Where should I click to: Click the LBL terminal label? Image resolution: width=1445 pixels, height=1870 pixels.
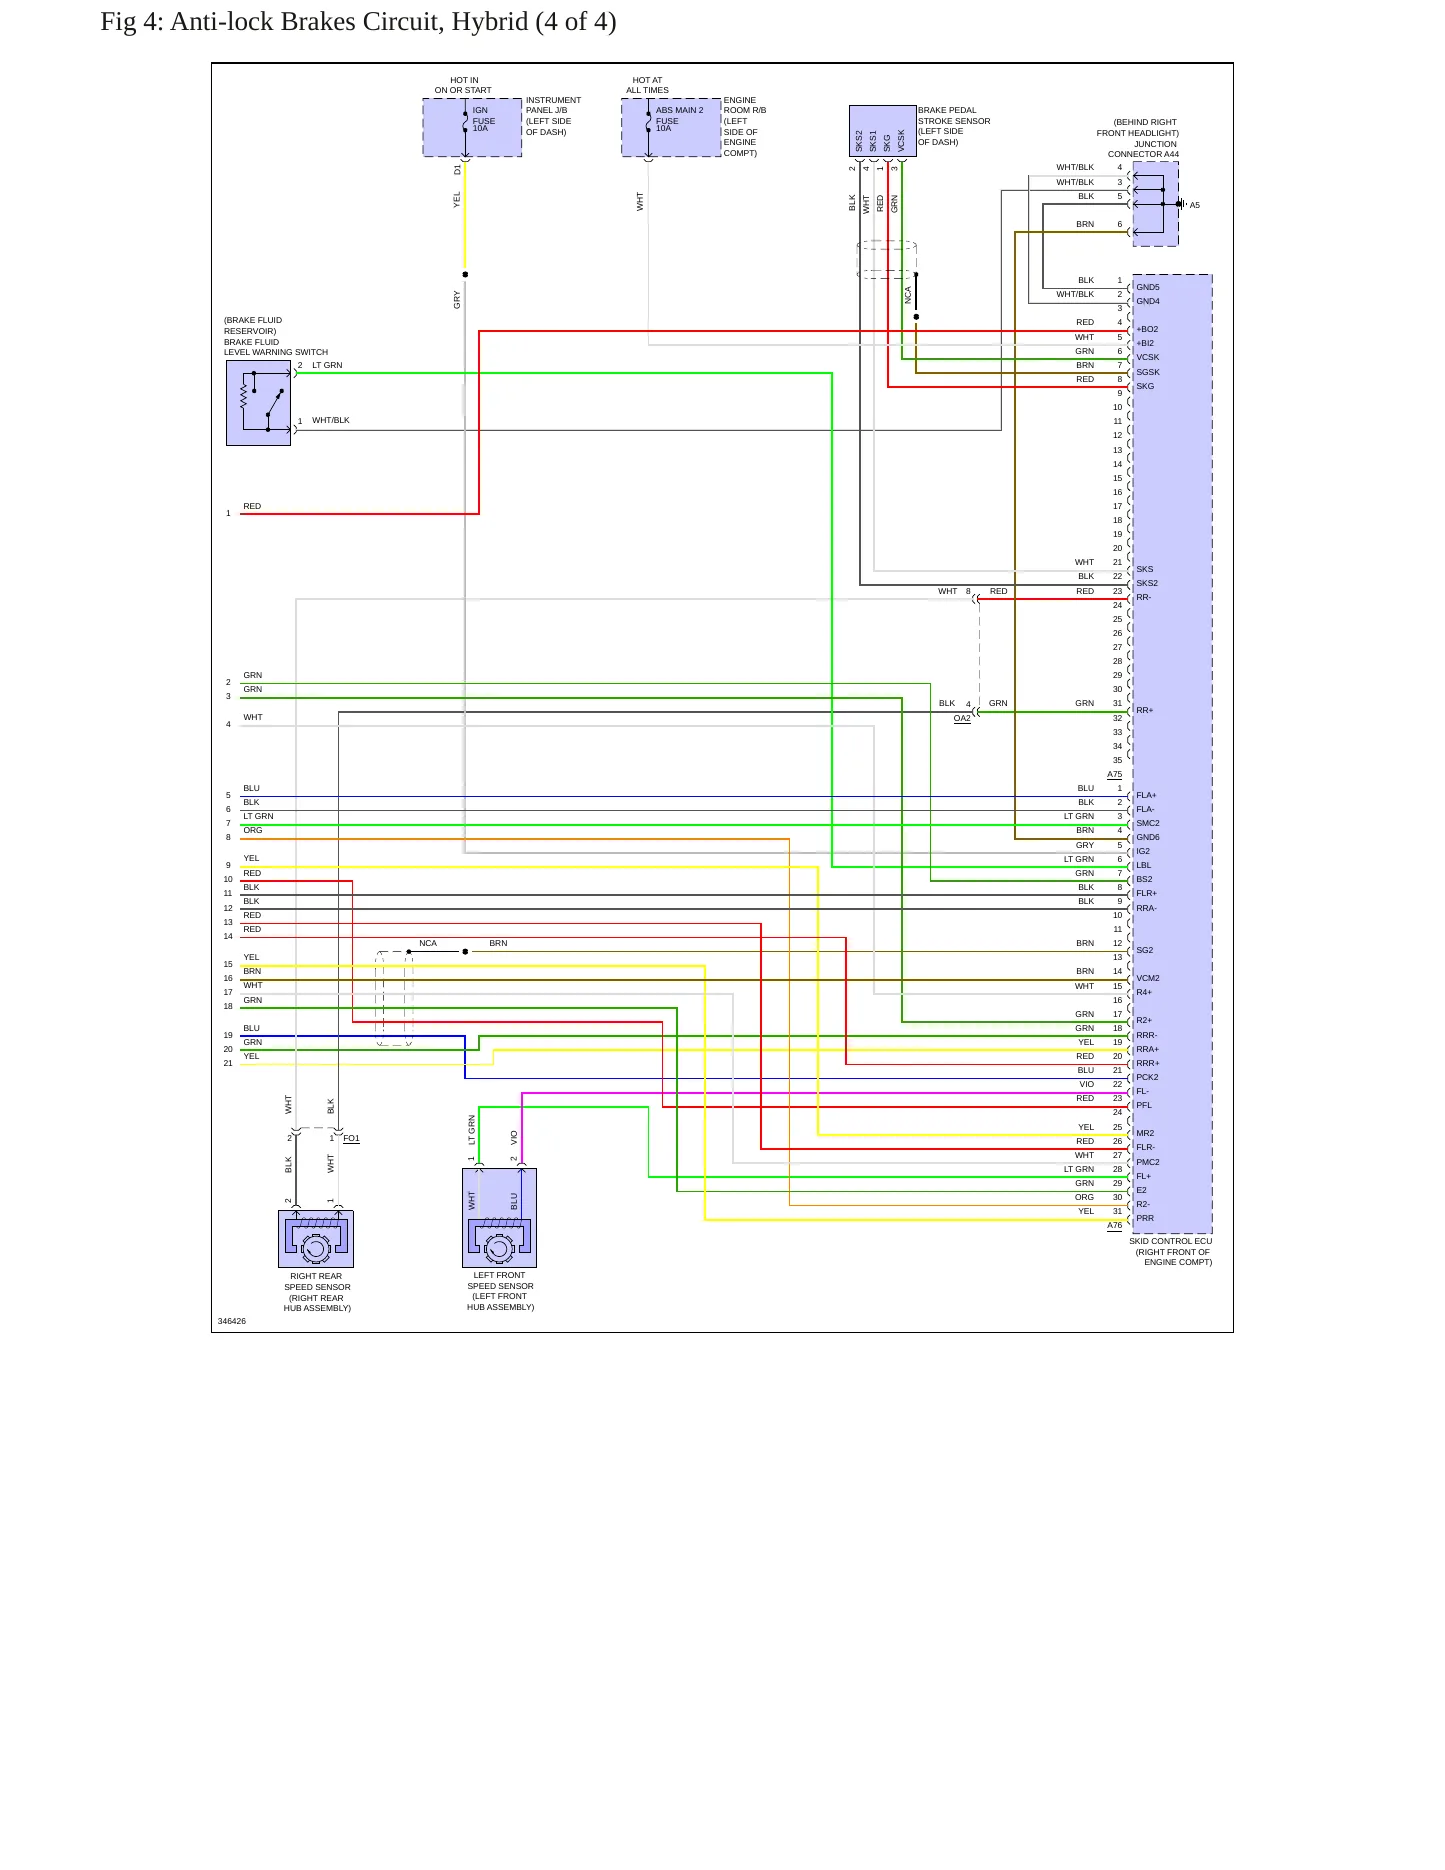tap(1144, 865)
